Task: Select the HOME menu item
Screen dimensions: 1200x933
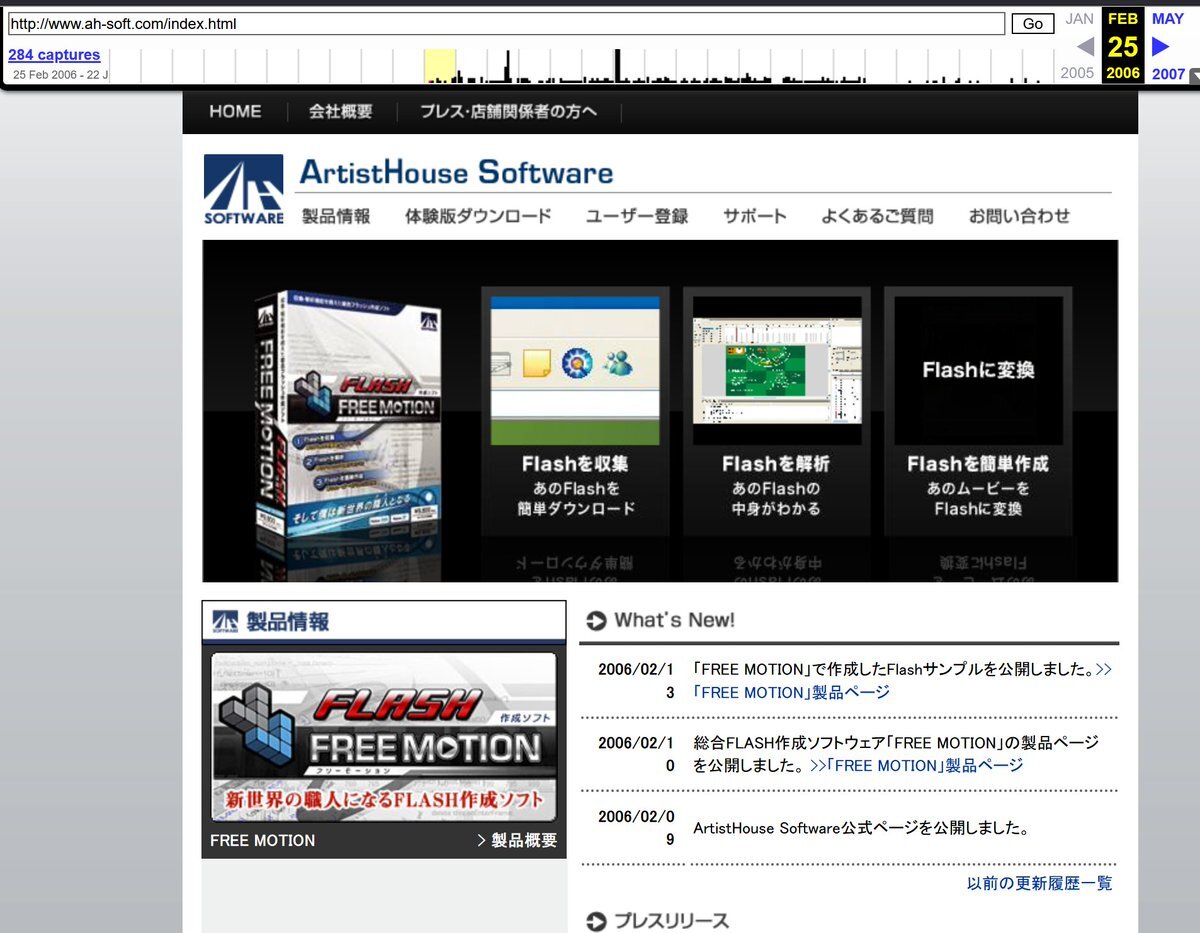Action: (235, 112)
